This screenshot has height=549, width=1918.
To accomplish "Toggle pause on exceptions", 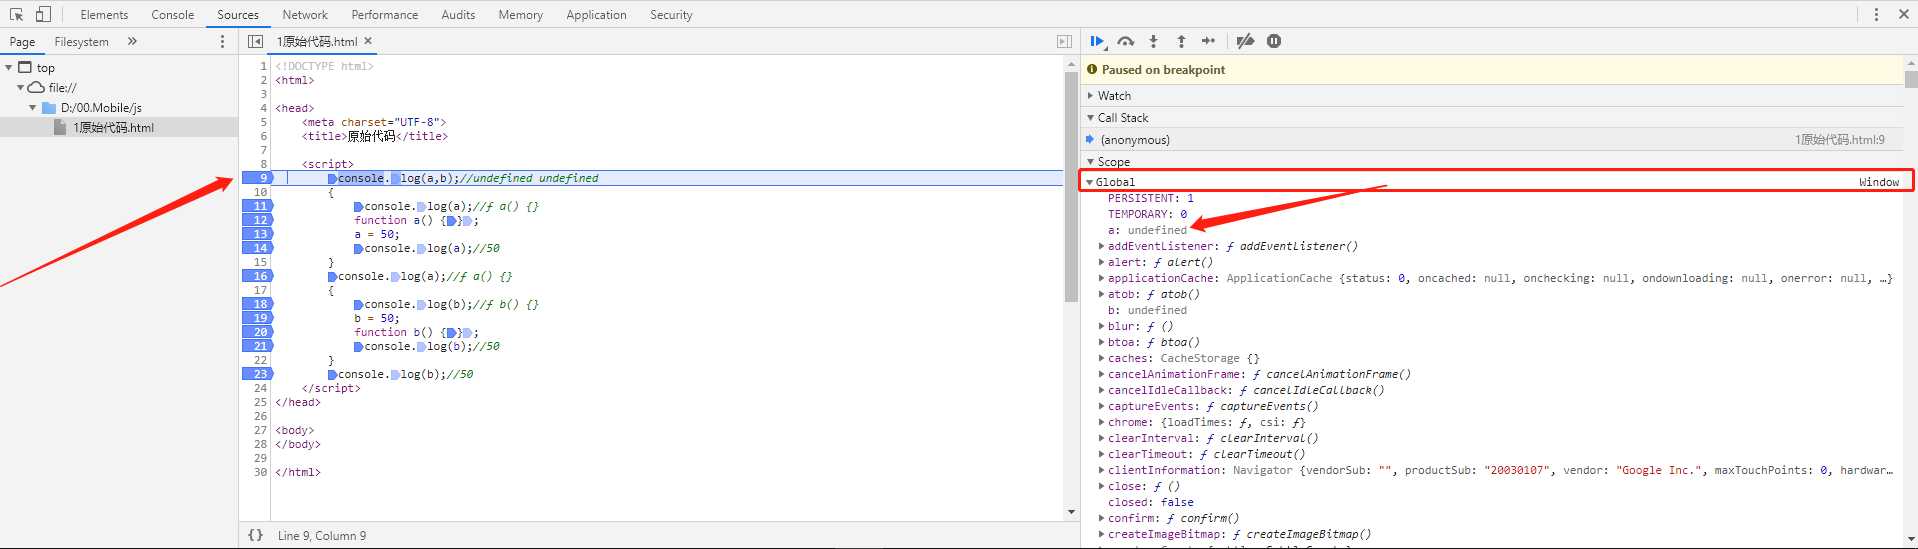I will point(1274,41).
